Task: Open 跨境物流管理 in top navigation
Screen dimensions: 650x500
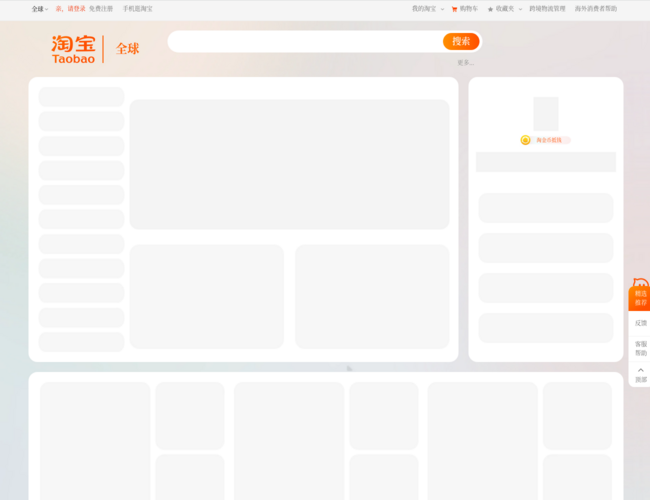Action: point(547,9)
